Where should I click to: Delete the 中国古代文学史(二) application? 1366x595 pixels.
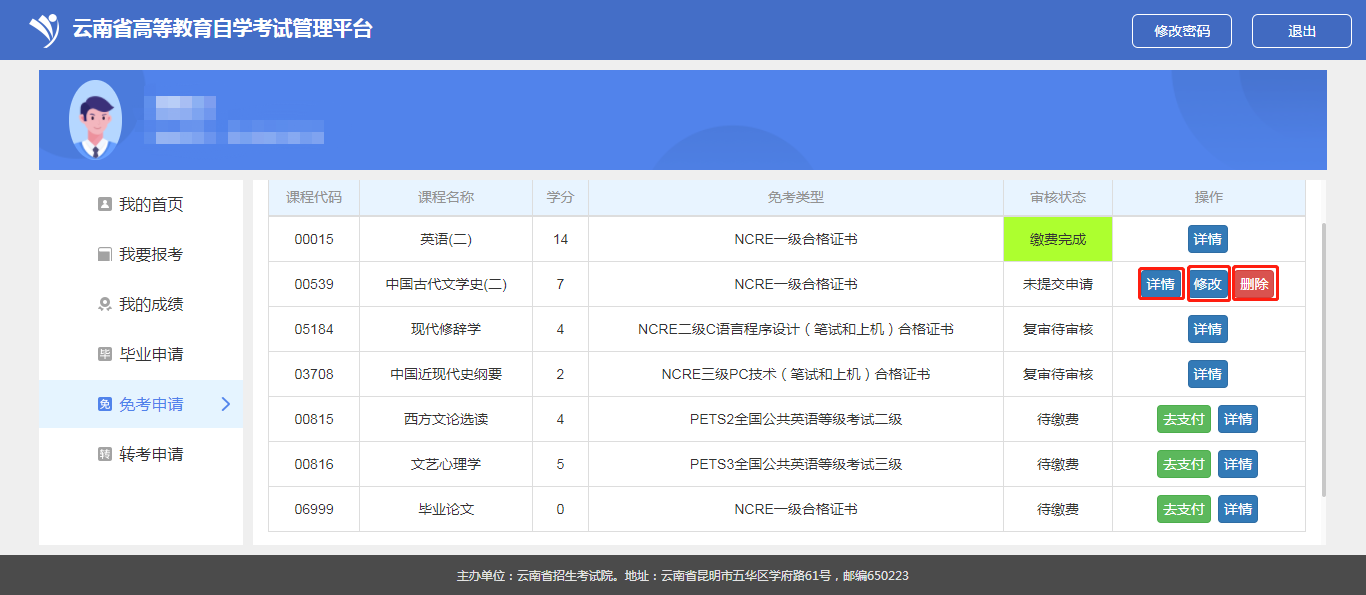[x=1254, y=284]
